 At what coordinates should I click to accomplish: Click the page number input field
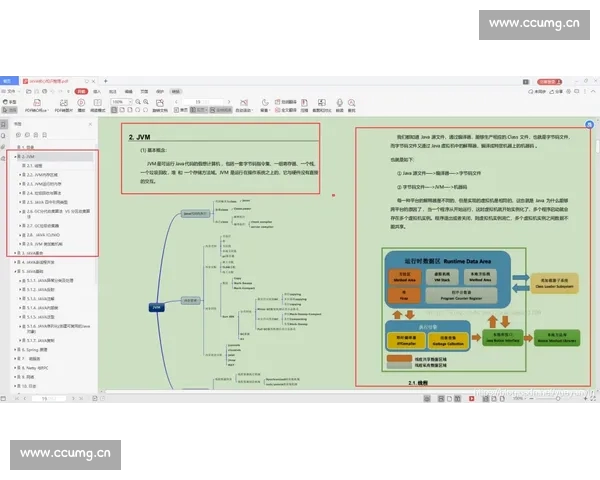199,101
